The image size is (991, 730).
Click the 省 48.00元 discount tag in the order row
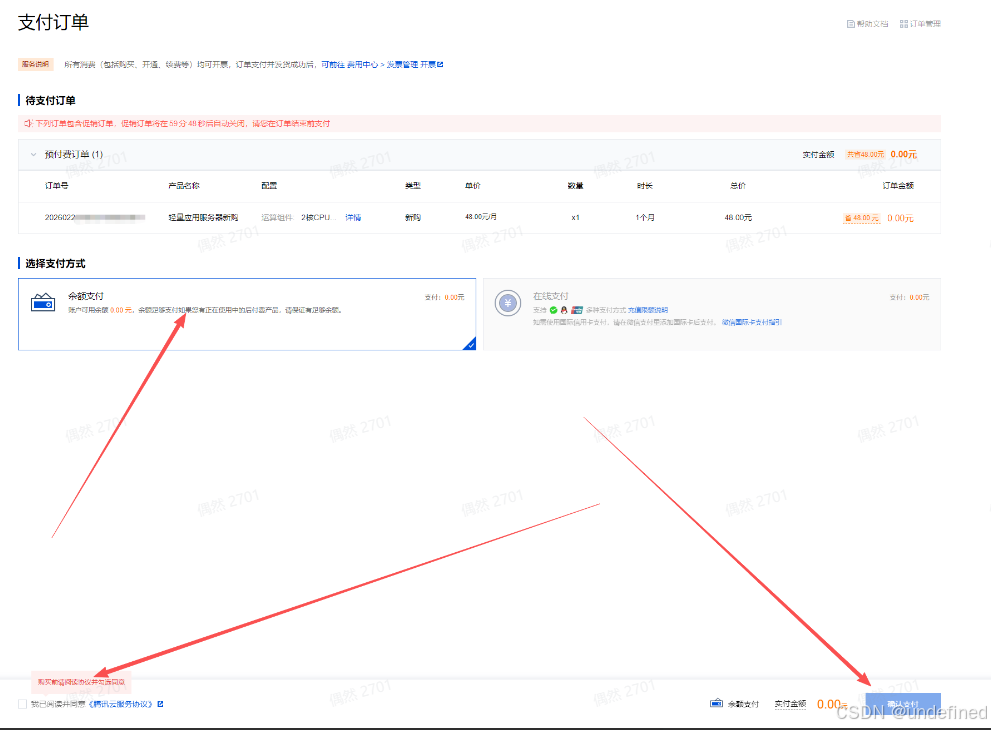coord(861,218)
